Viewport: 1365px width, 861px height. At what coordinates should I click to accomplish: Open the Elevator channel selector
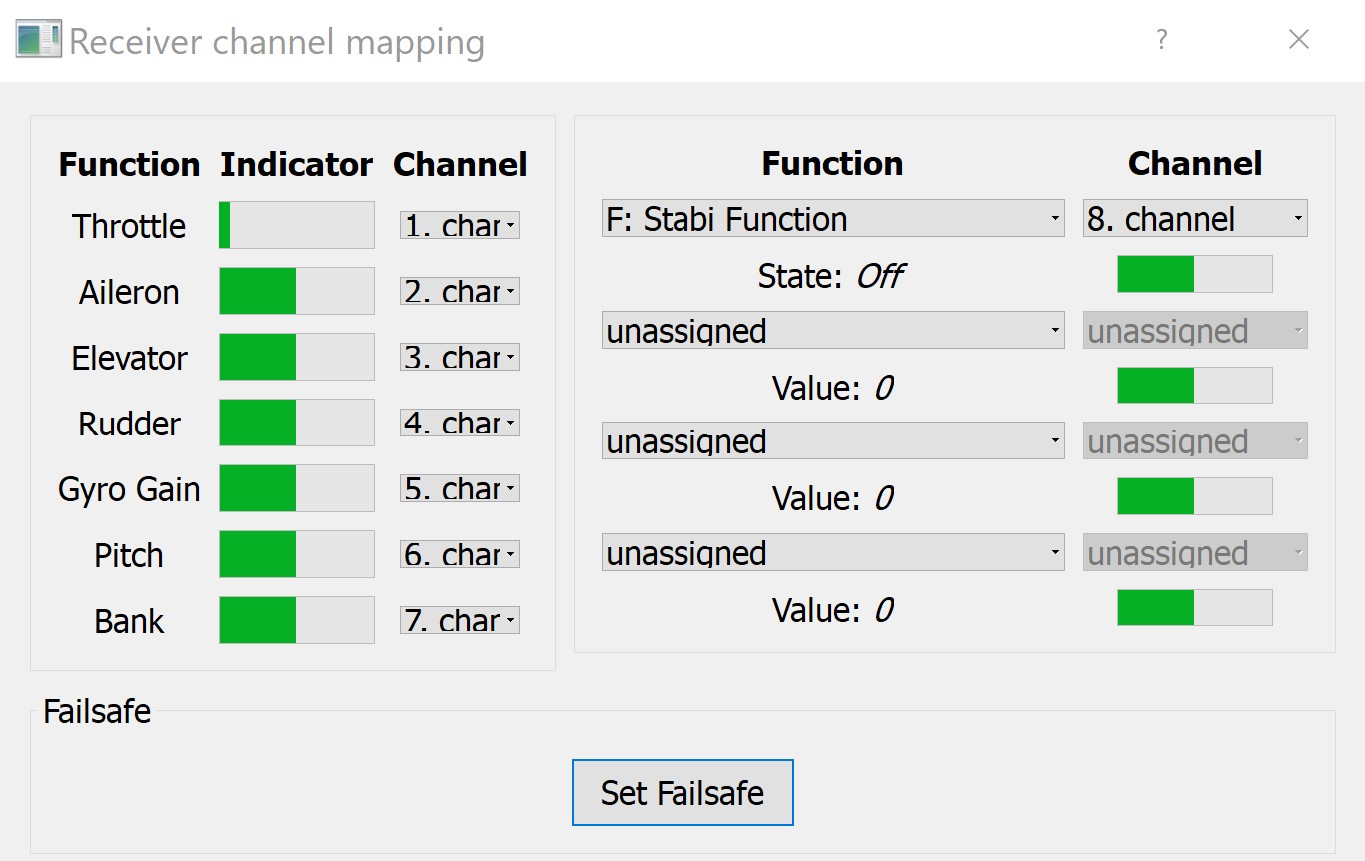[460, 358]
